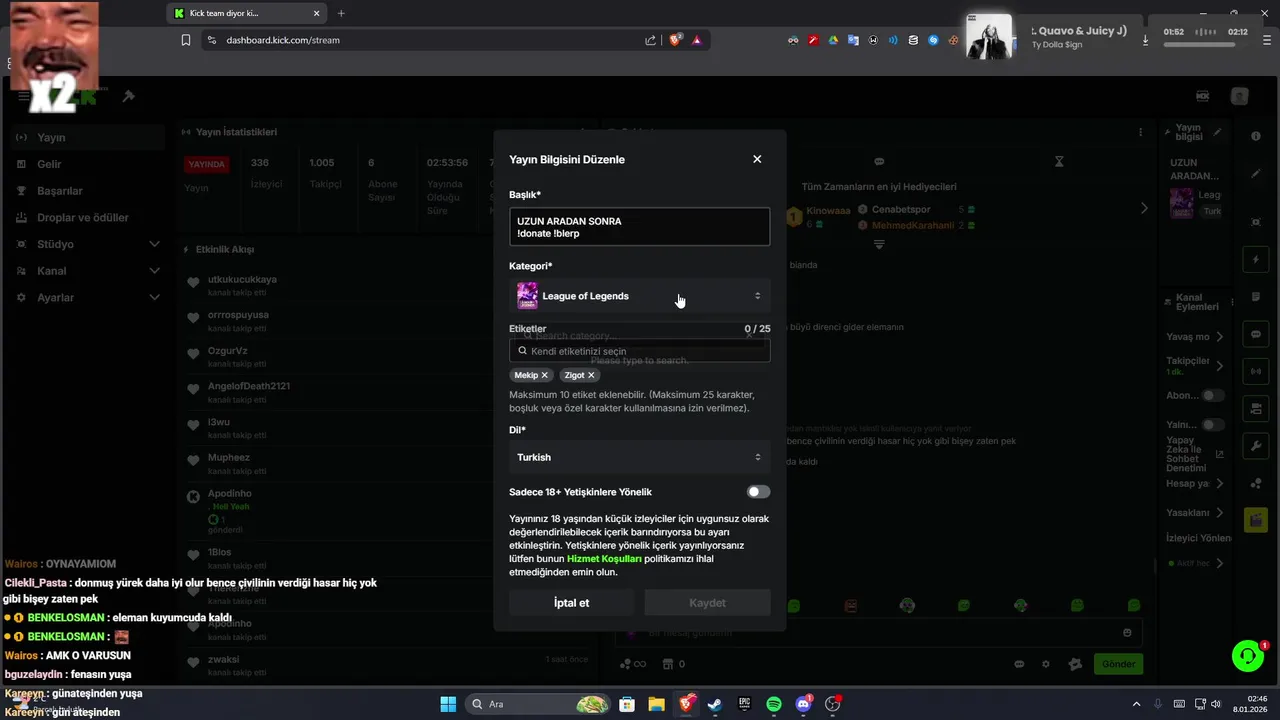1280x720 pixels.
Task: Open Steam from the taskbar
Action: tap(715, 704)
